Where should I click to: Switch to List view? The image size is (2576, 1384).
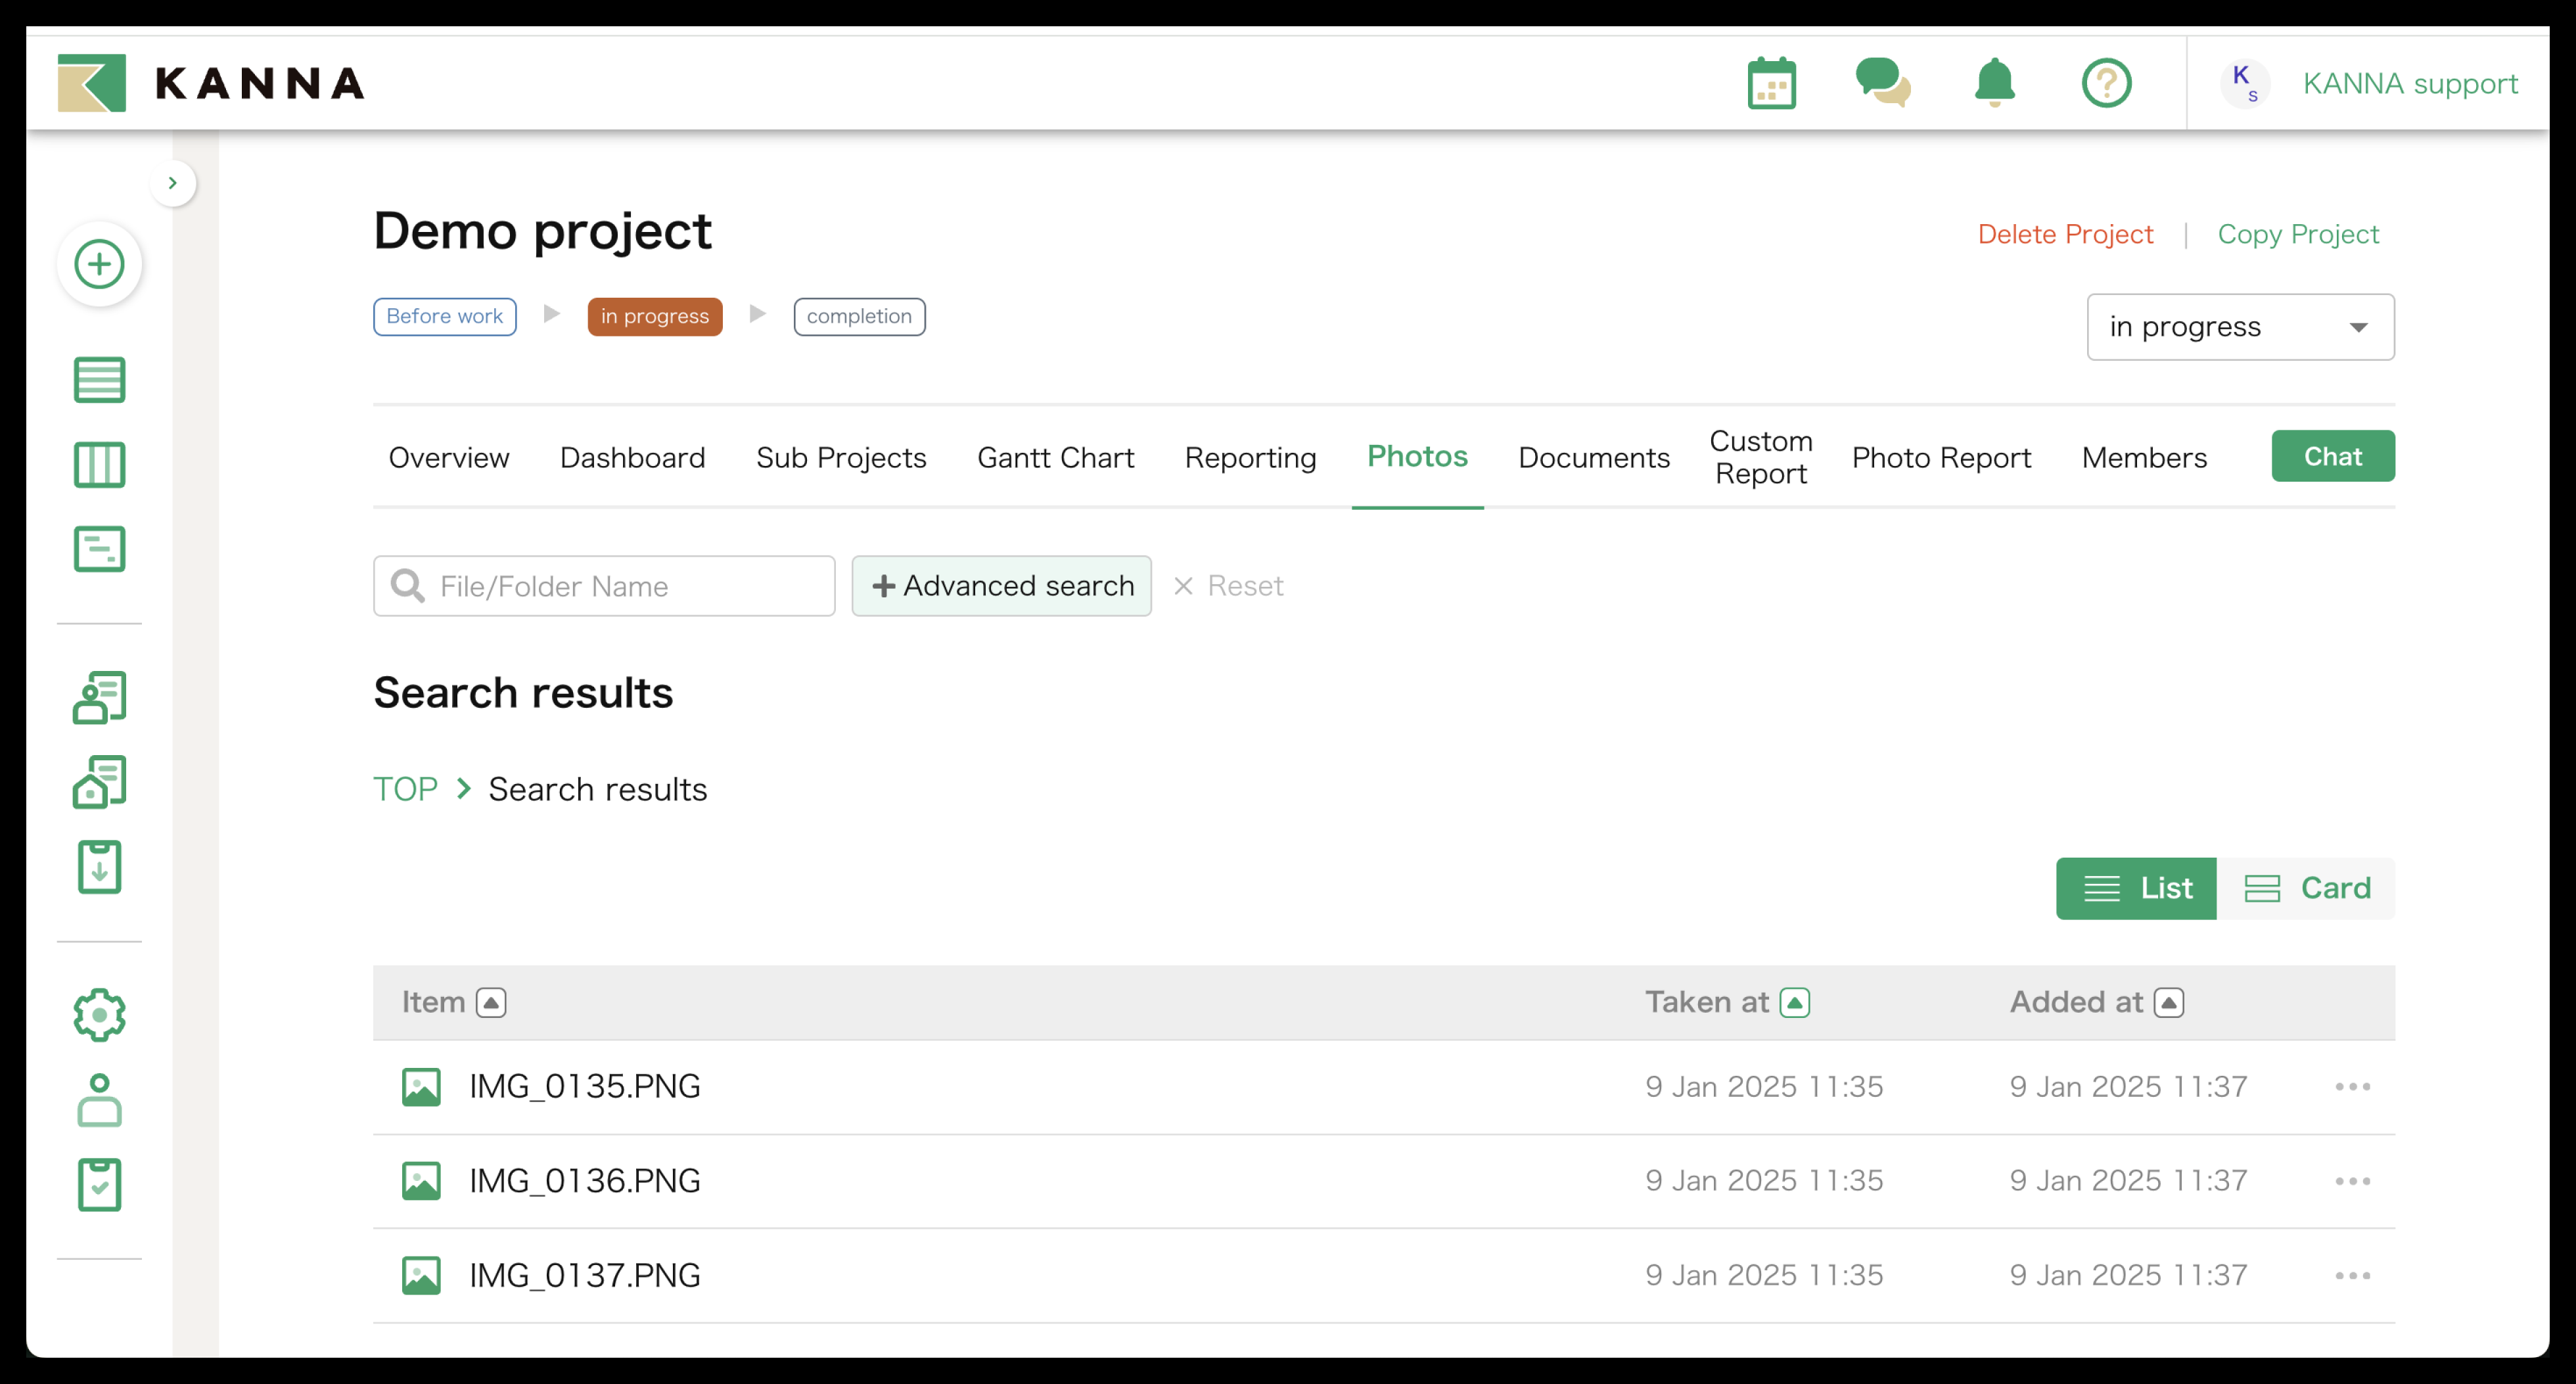(2136, 888)
